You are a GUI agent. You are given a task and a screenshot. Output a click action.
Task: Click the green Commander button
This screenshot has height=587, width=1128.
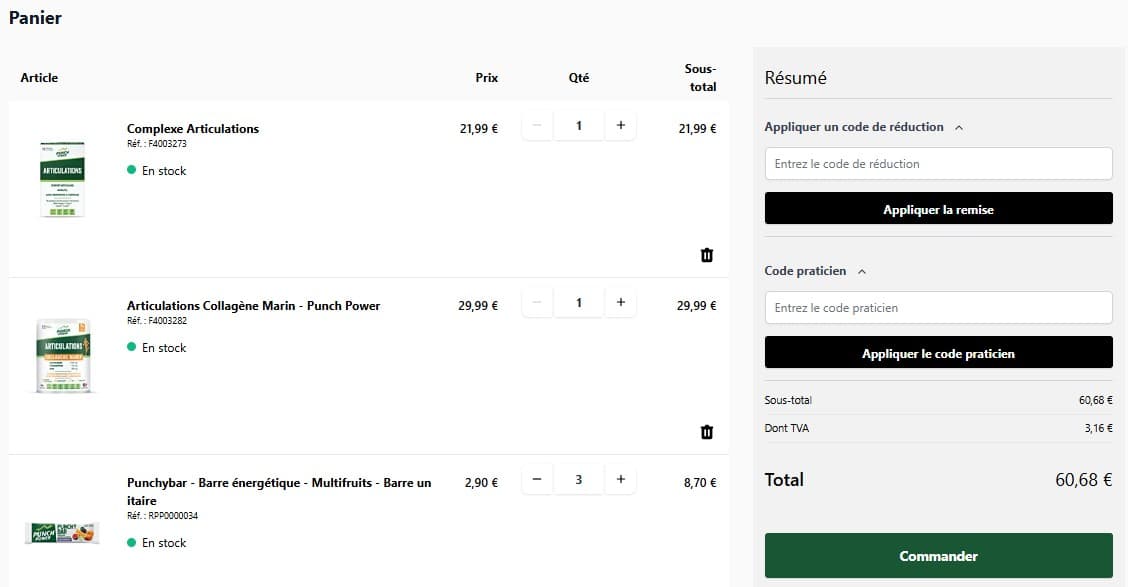point(938,556)
